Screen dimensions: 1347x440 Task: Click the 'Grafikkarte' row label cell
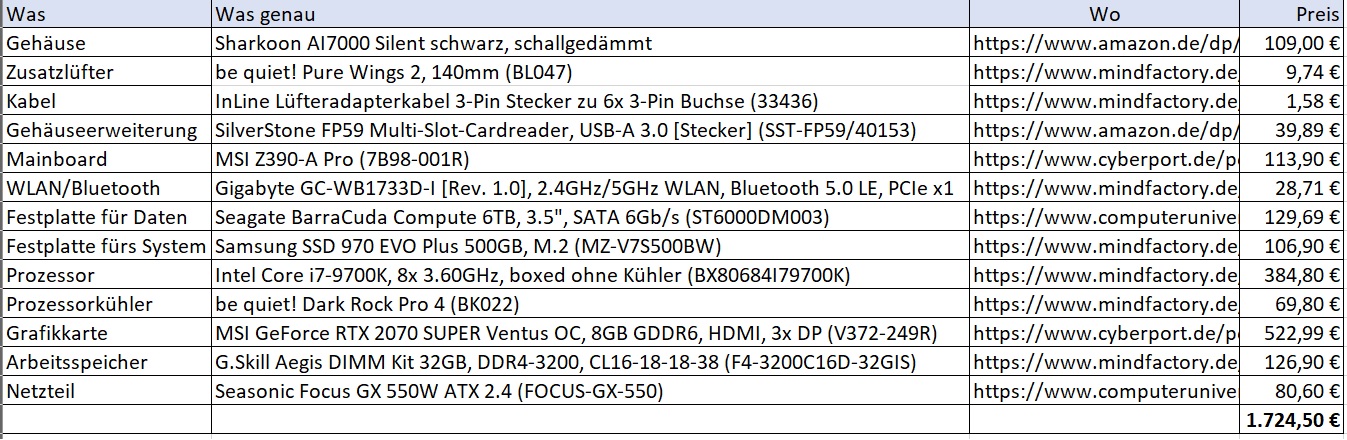click(105, 333)
